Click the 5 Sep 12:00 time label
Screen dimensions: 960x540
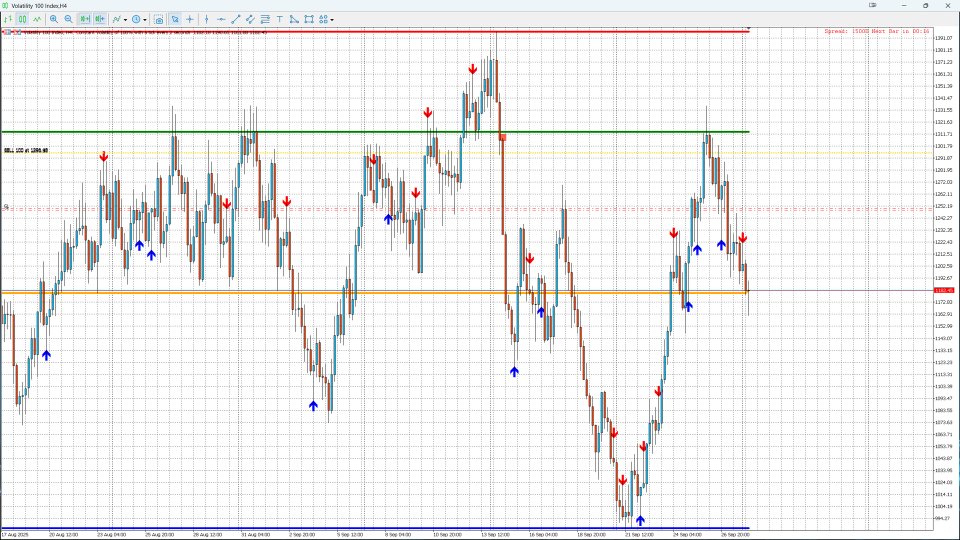[350, 534]
